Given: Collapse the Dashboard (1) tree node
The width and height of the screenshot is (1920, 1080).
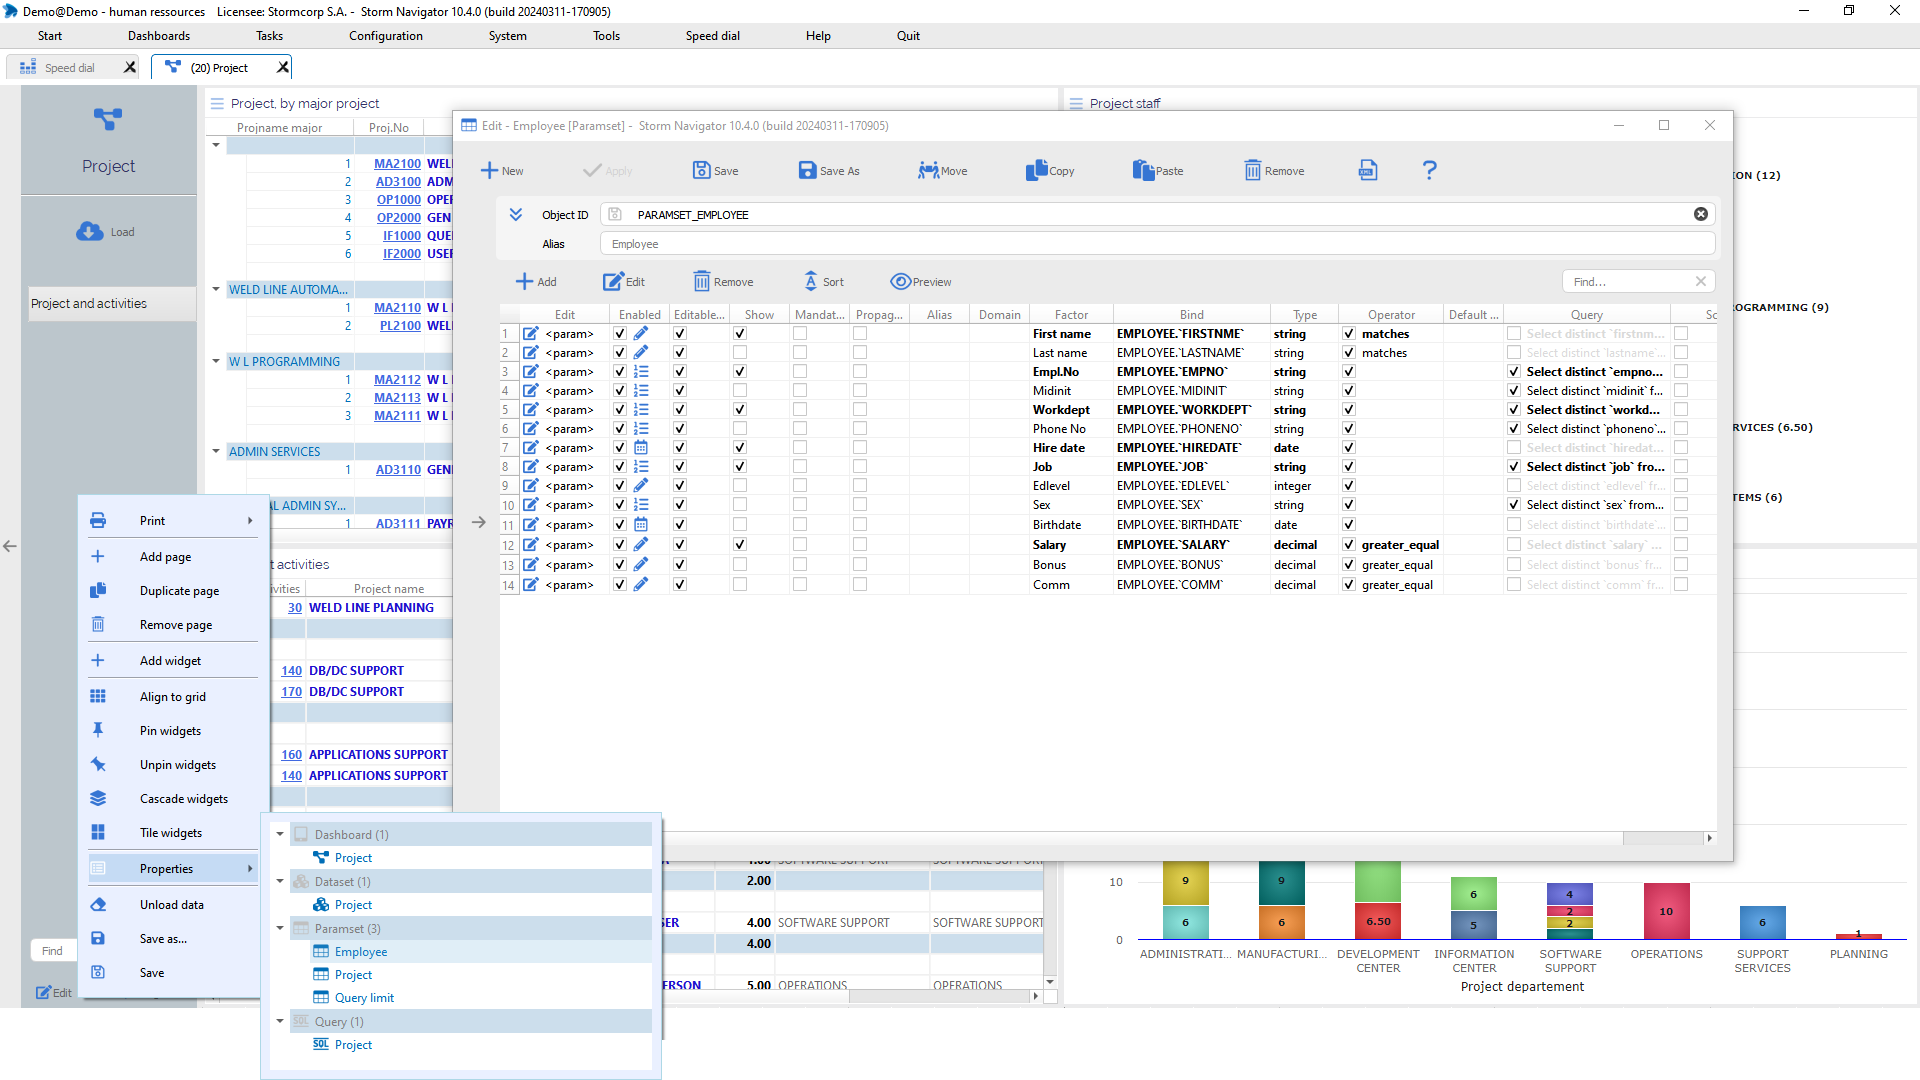Looking at the screenshot, I should pos(280,834).
